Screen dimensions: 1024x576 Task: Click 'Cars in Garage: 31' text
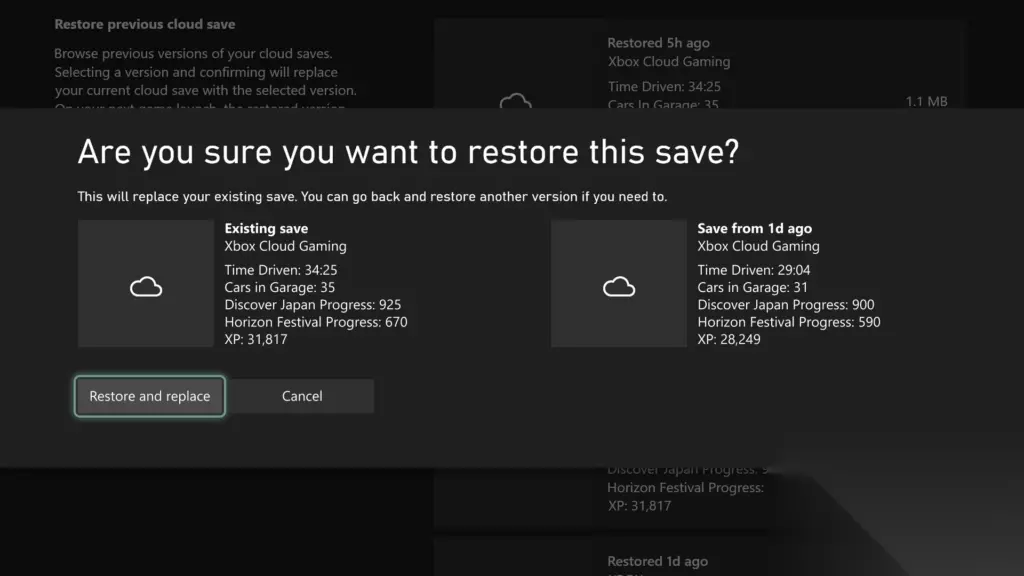click(752, 287)
